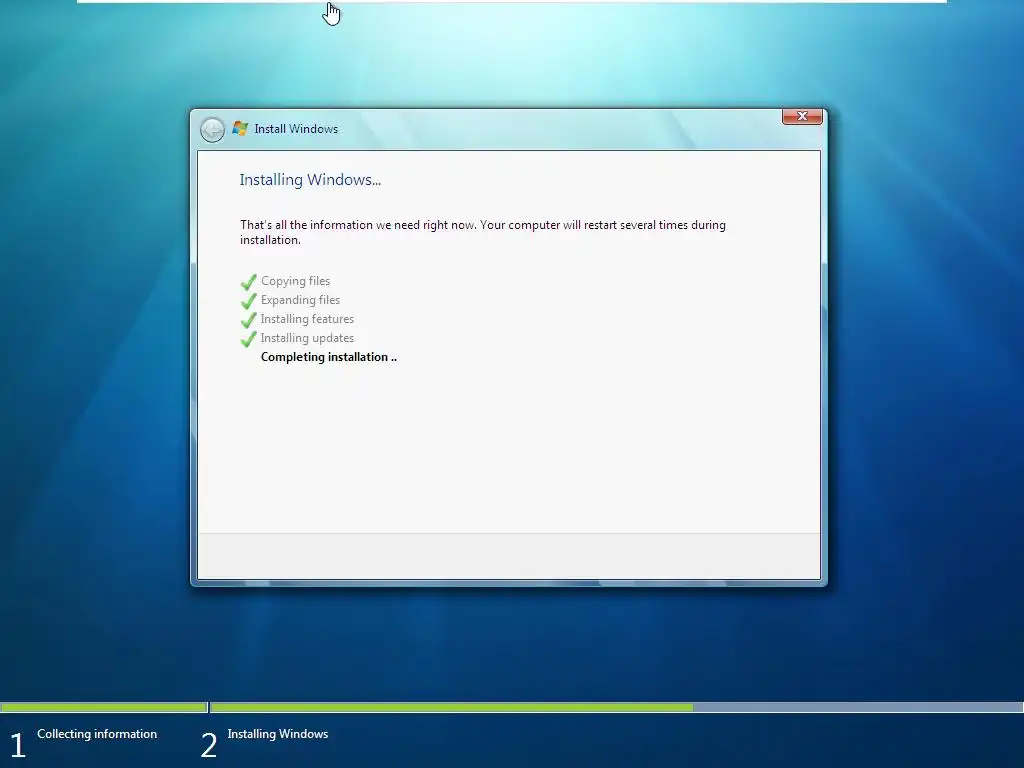Image resolution: width=1024 pixels, height=768 pixels.
Task: Click the Windows flag logo icon
Action: pyautogui.click(x=240, y=129)
